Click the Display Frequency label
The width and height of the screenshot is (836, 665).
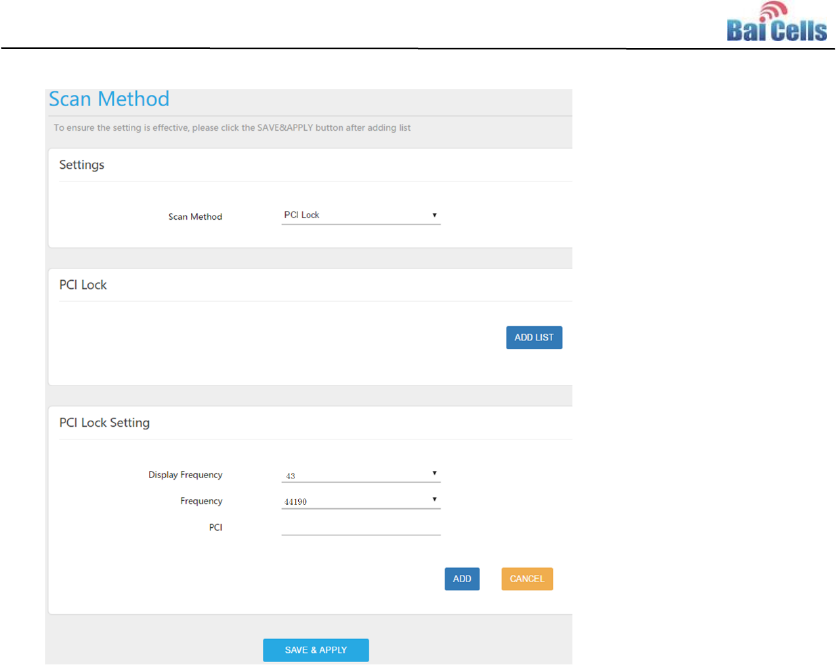186,475
